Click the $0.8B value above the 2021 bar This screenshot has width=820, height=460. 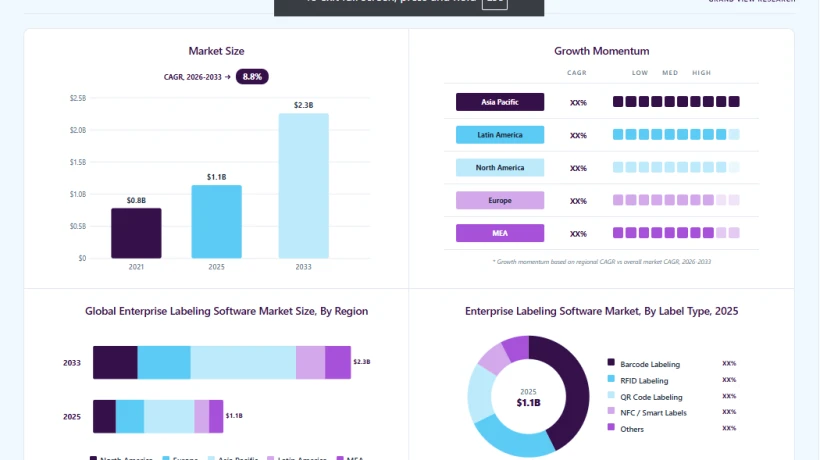coord(136,200)
